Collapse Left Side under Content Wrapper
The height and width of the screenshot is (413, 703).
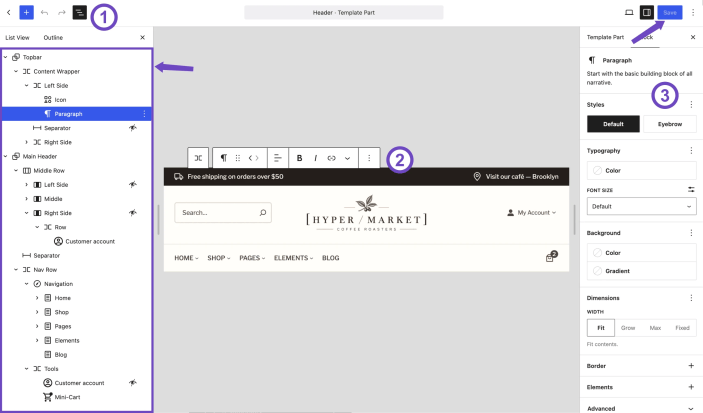(26, 86)
